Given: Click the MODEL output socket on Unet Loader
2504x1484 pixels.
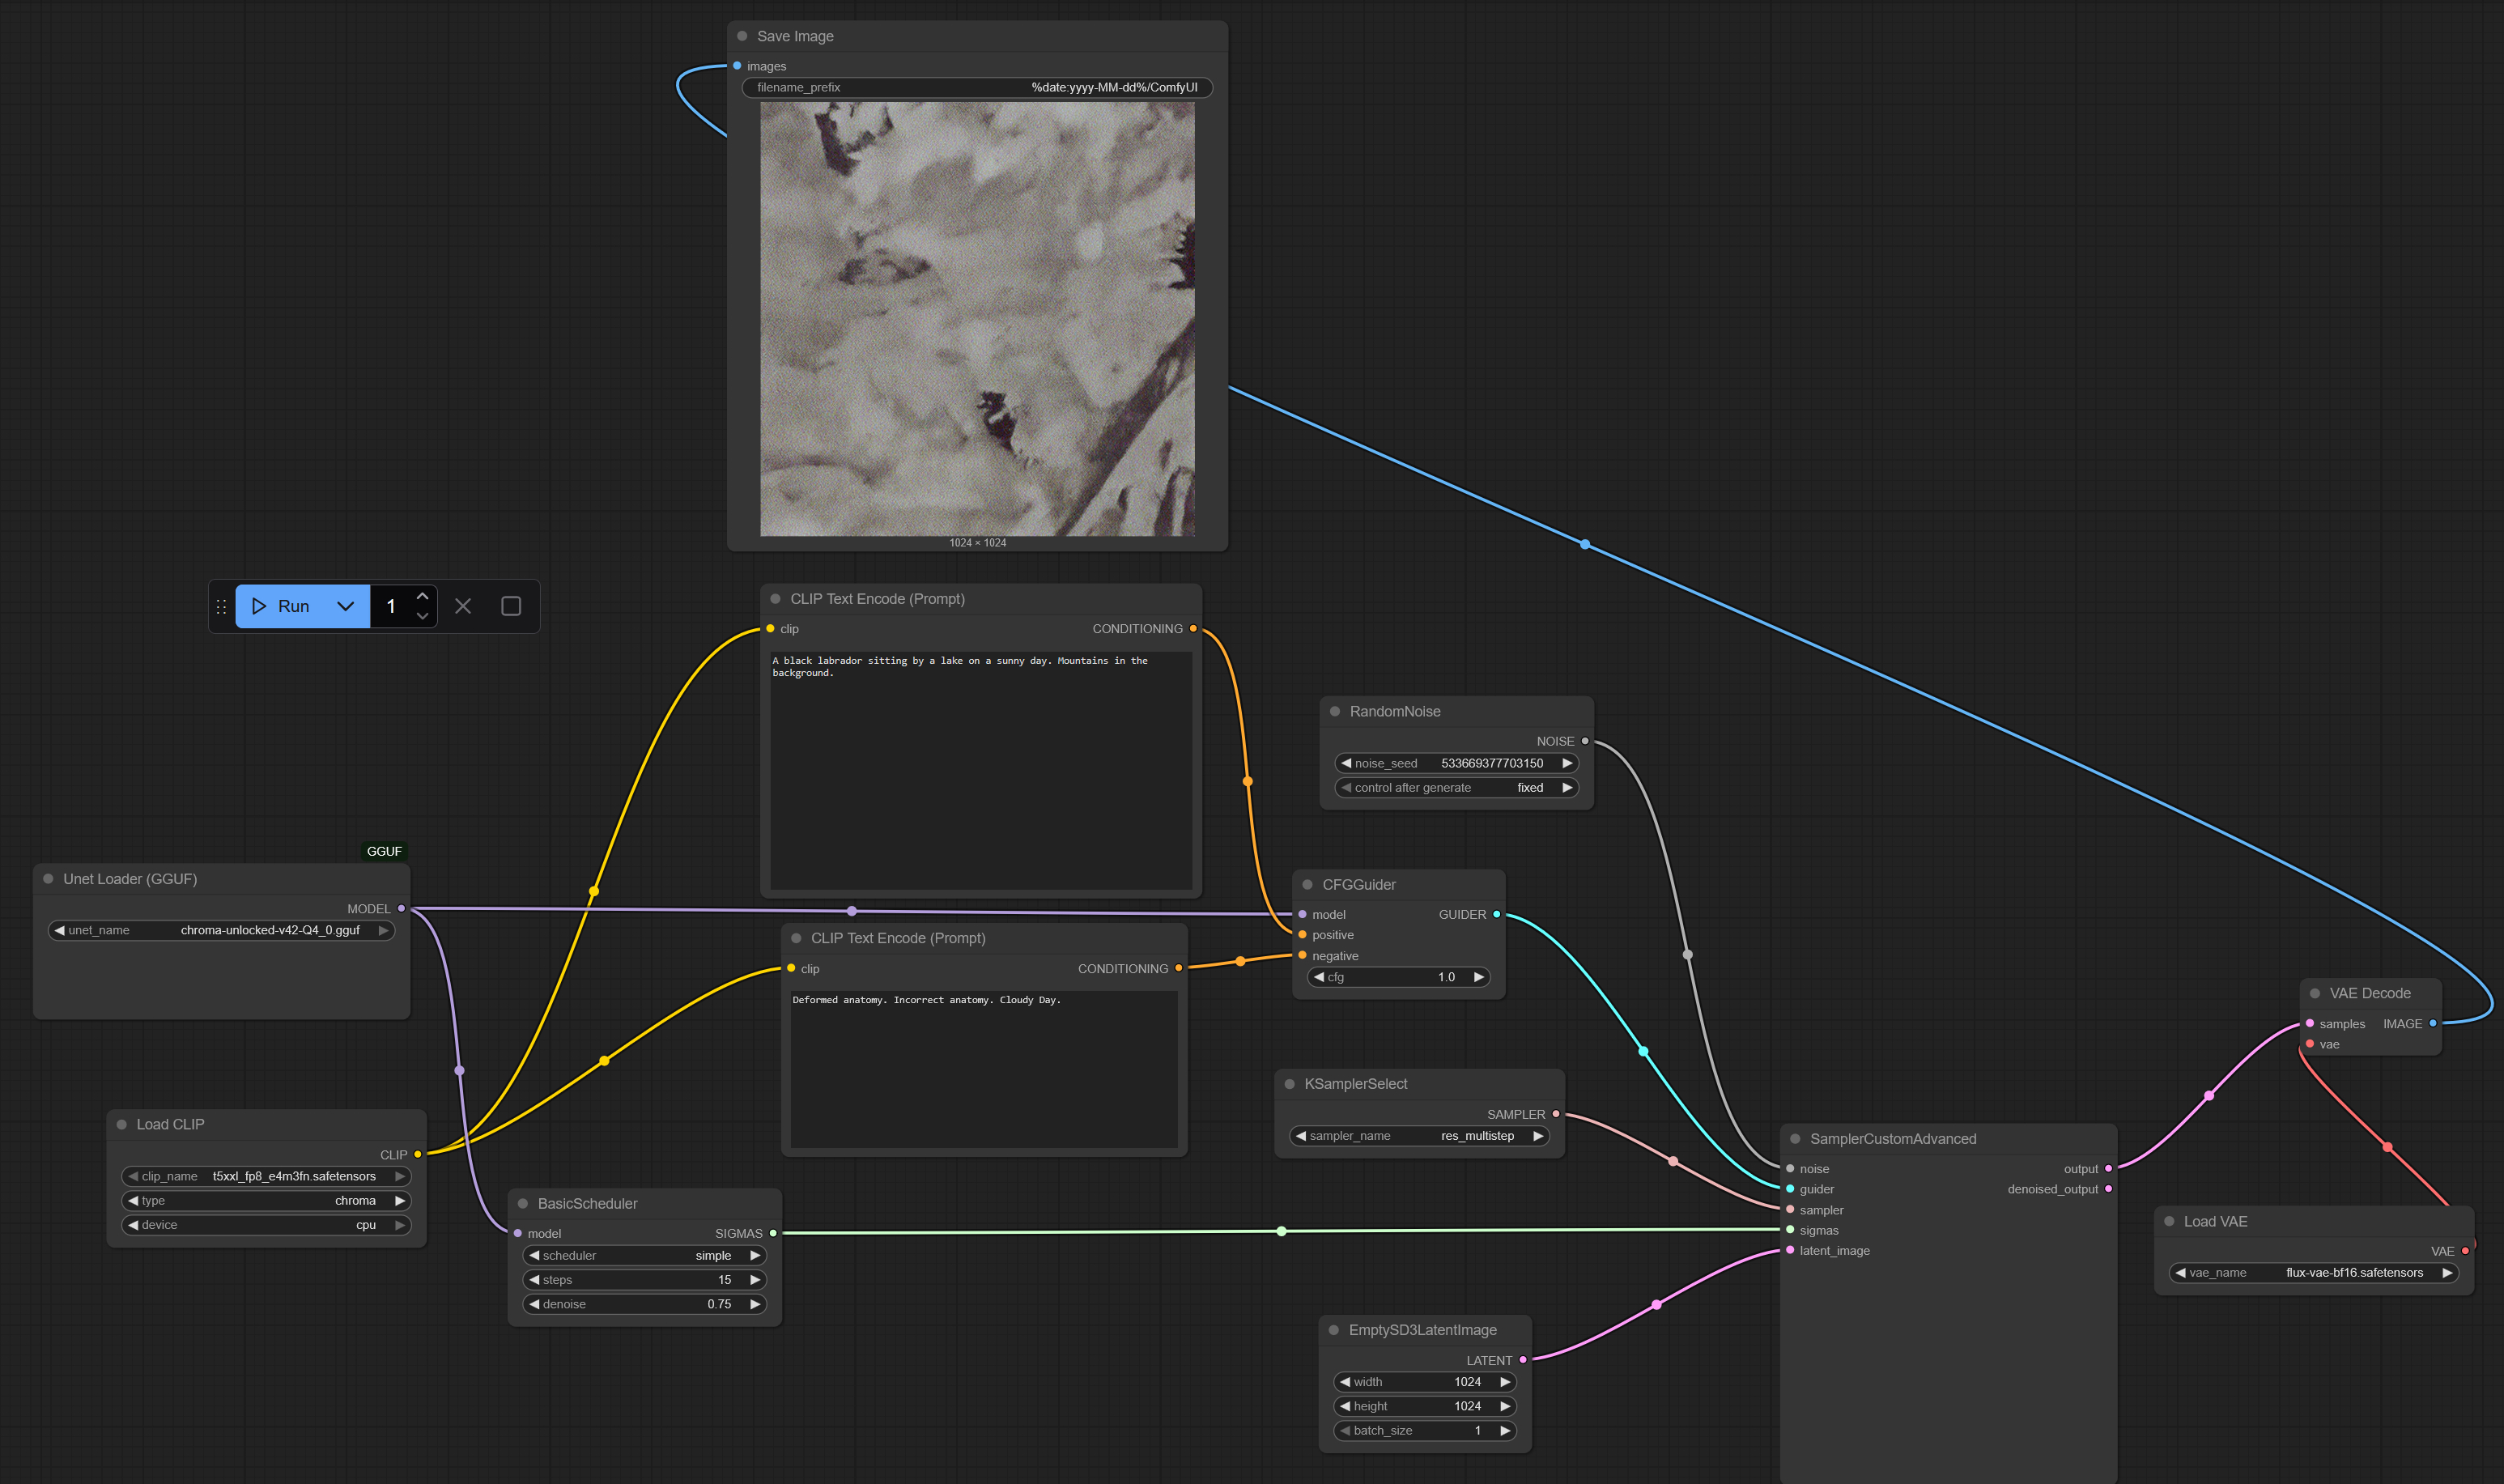Looking at the screenshot, I should click(x=401, y=909).
